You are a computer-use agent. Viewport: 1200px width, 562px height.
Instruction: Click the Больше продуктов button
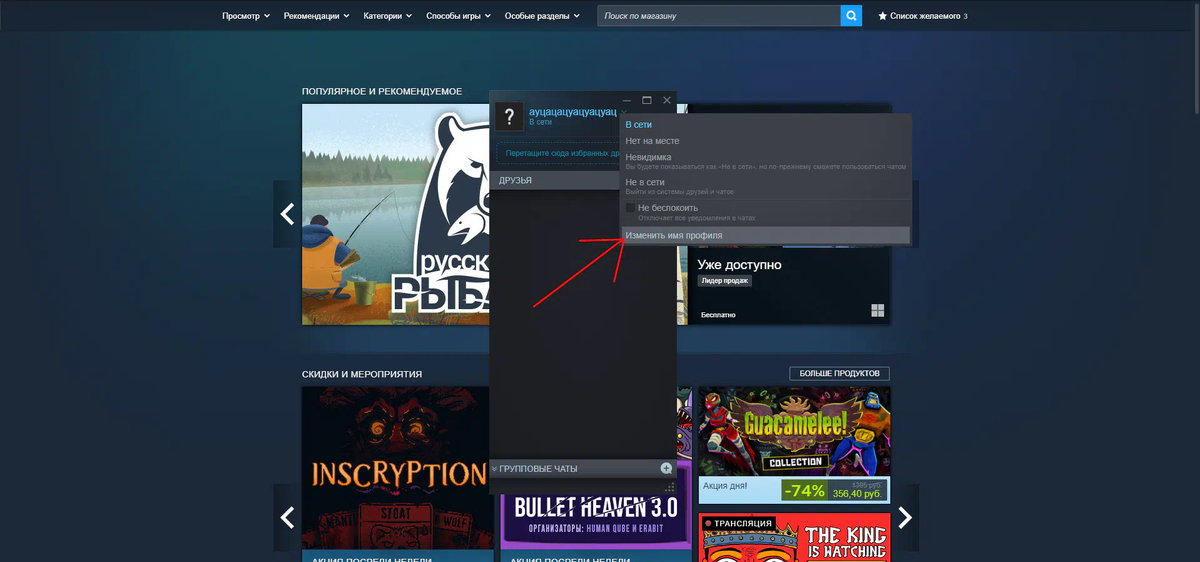tap(839, 374)
